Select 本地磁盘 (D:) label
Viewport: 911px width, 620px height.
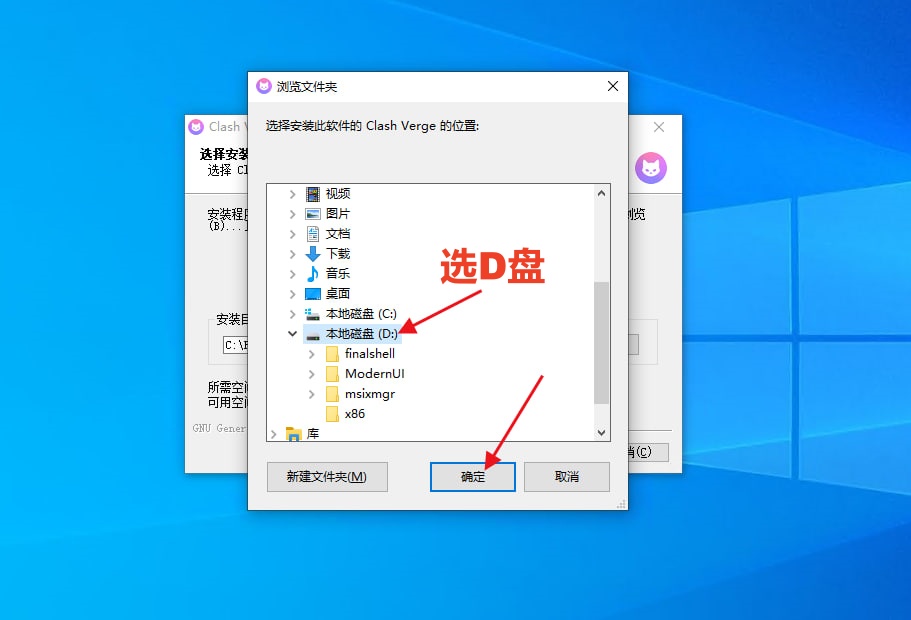[x=361, y=334]
